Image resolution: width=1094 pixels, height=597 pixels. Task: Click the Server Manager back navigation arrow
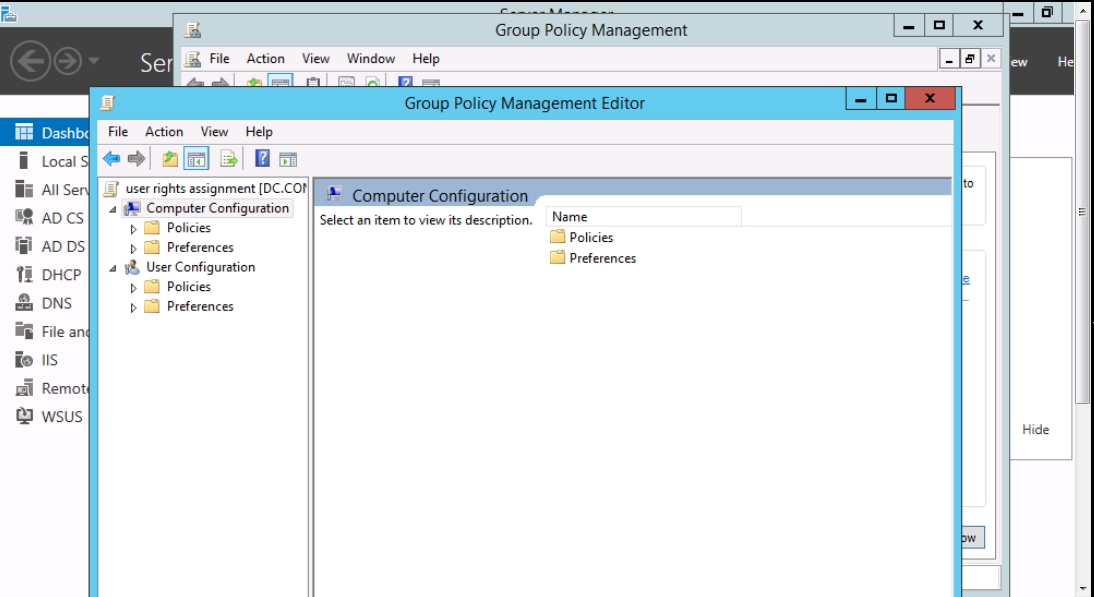point(30,61)
